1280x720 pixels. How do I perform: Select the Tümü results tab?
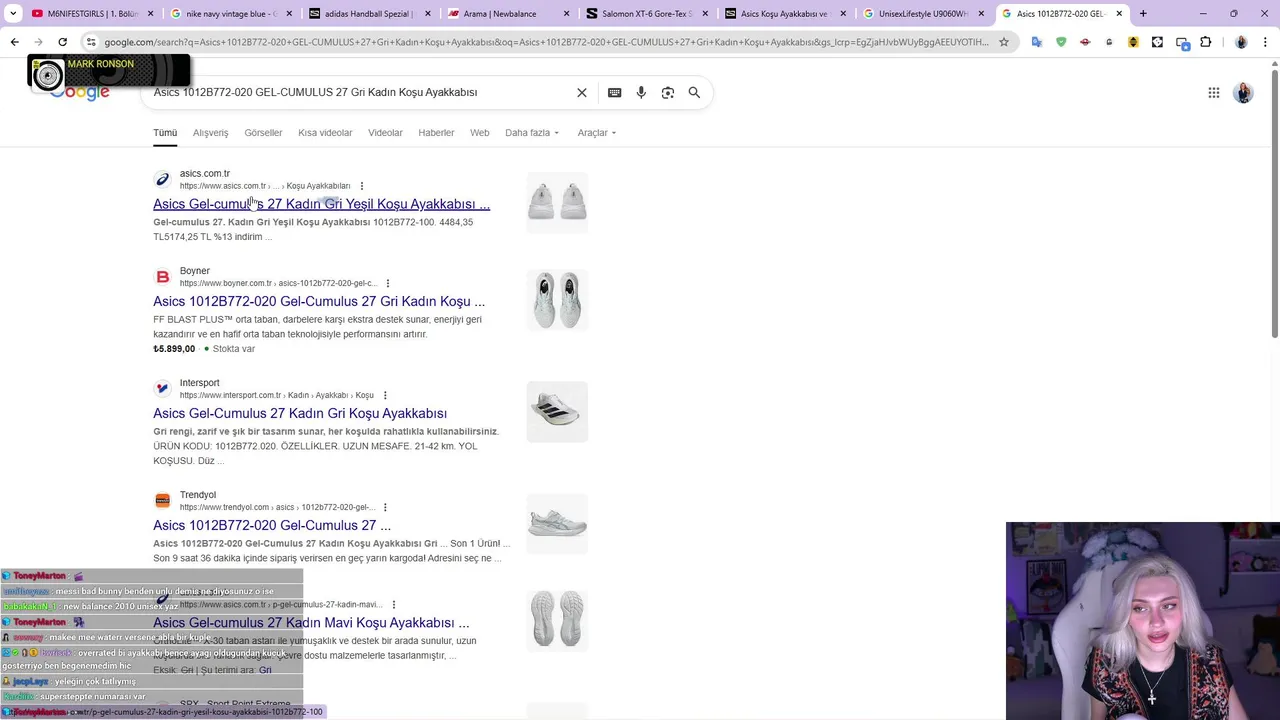click(165, 133)
